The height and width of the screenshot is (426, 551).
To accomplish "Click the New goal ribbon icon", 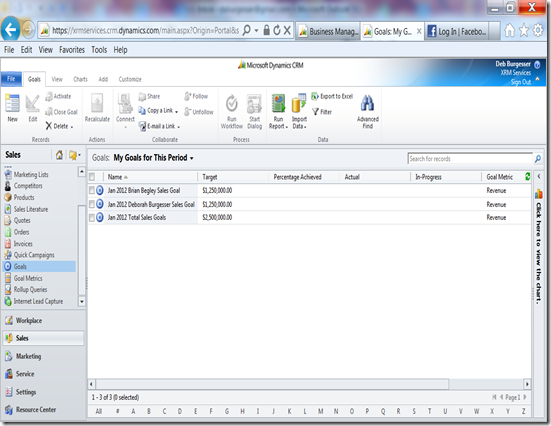I will 12,103.
